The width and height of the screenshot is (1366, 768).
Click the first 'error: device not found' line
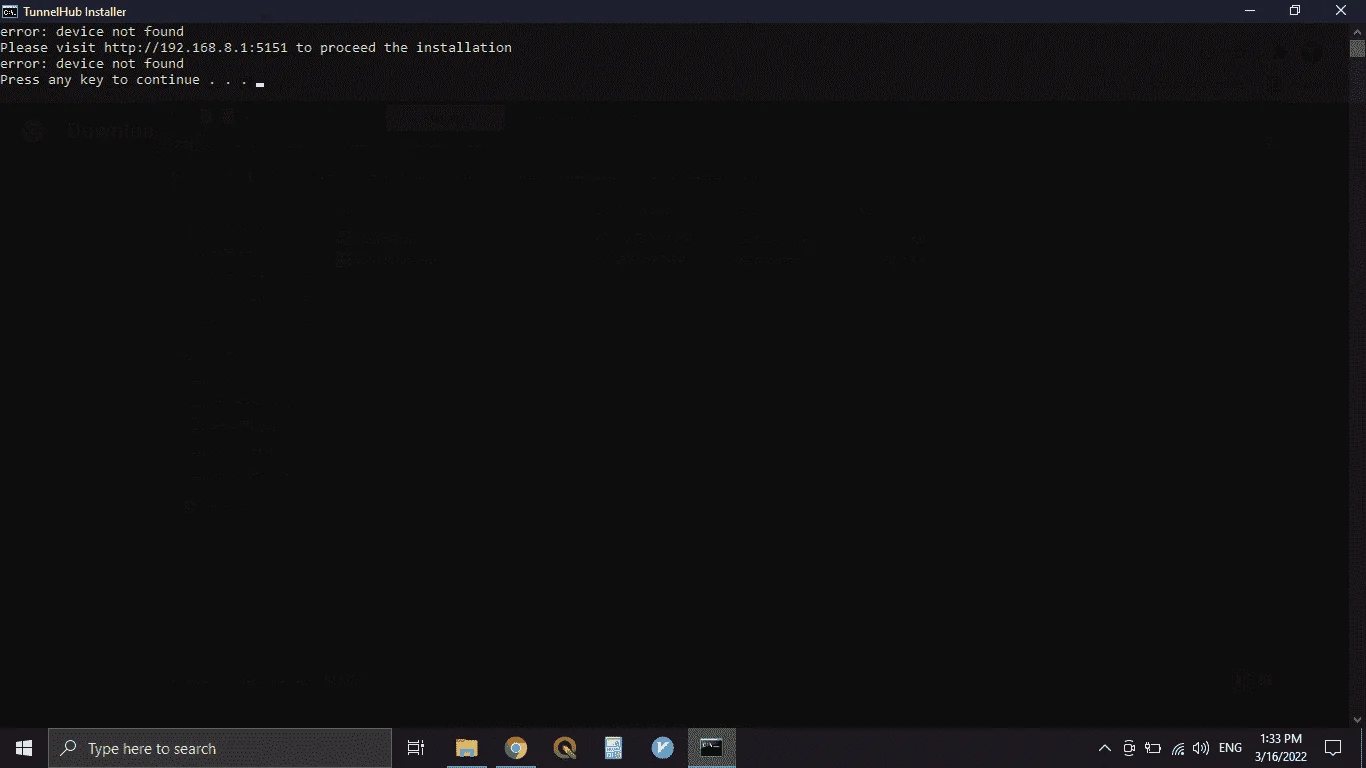pos(92,32)
